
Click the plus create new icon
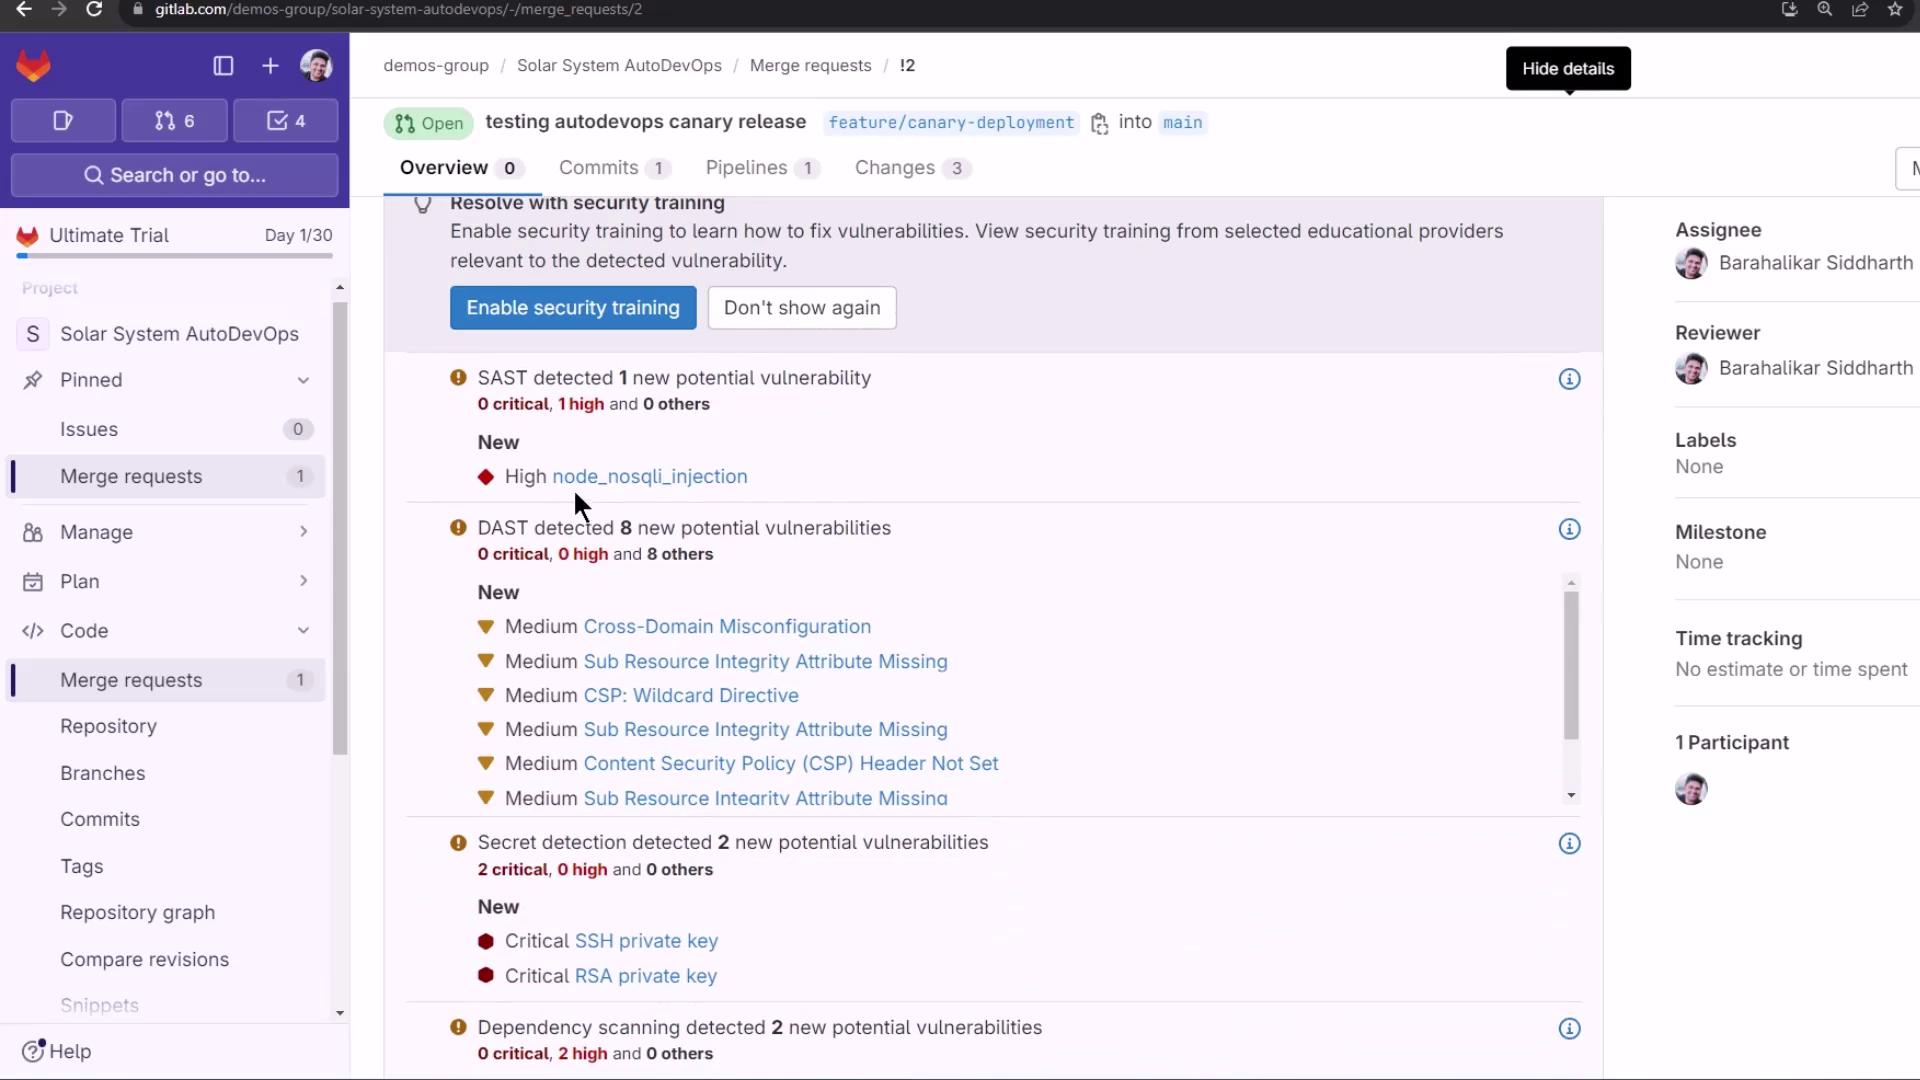tap(270, 66)
